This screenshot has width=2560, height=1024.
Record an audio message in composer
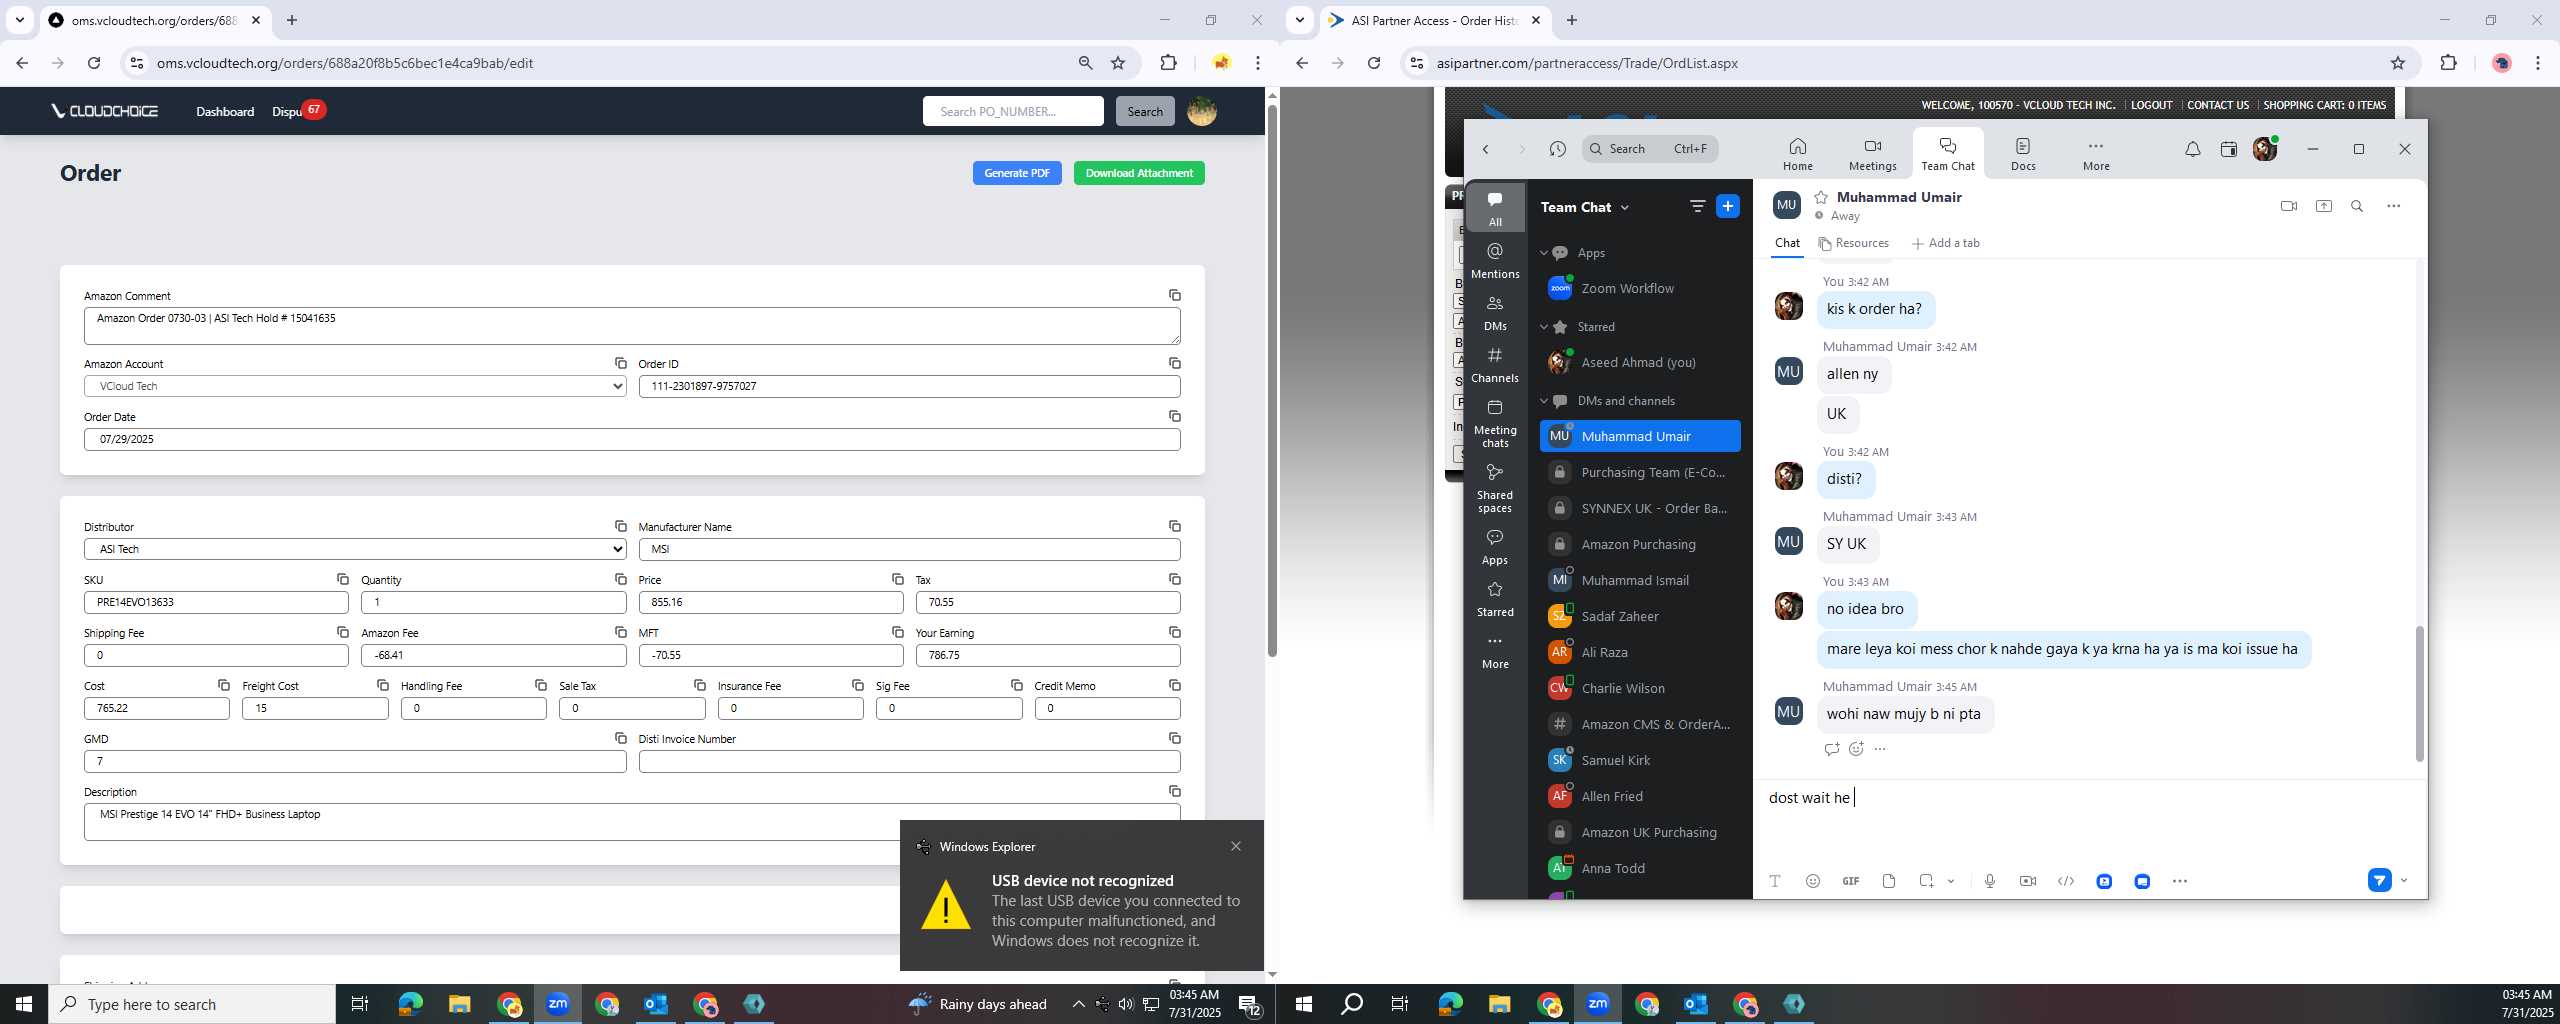tap(1989, 881)
